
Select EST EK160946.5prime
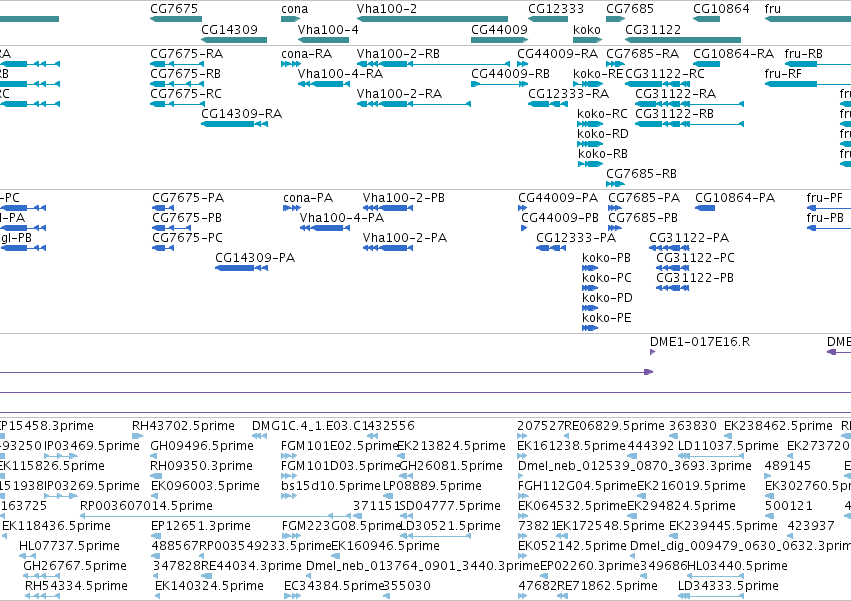coord(385,547)
